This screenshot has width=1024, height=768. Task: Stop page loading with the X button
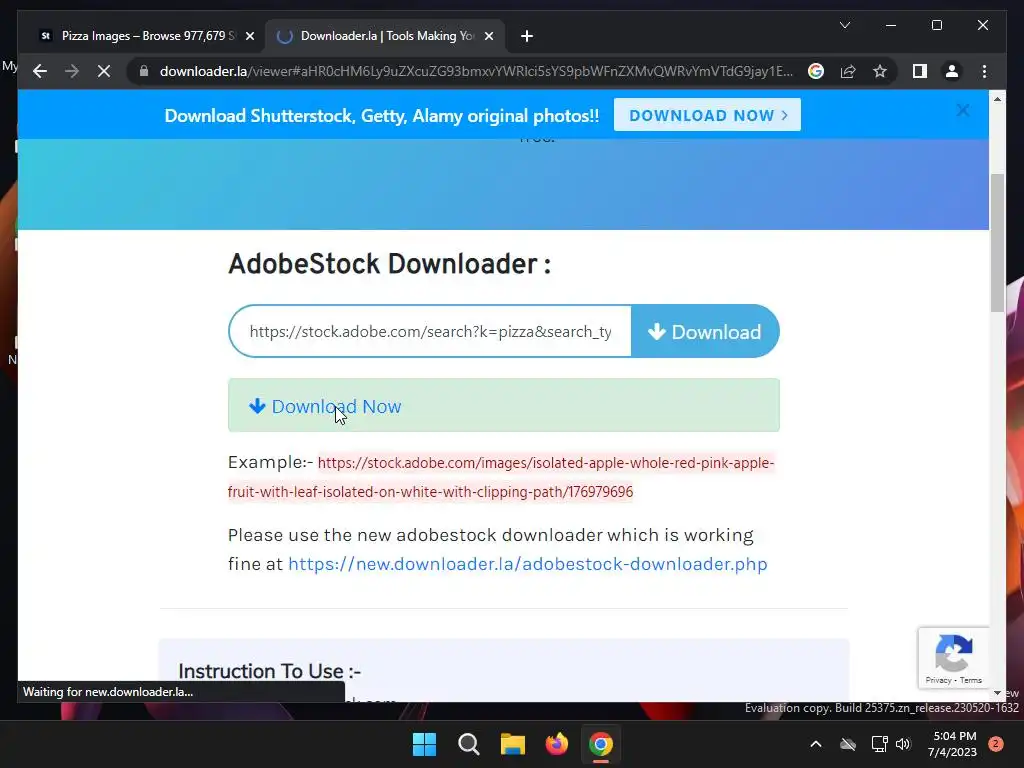coord(104,71)
